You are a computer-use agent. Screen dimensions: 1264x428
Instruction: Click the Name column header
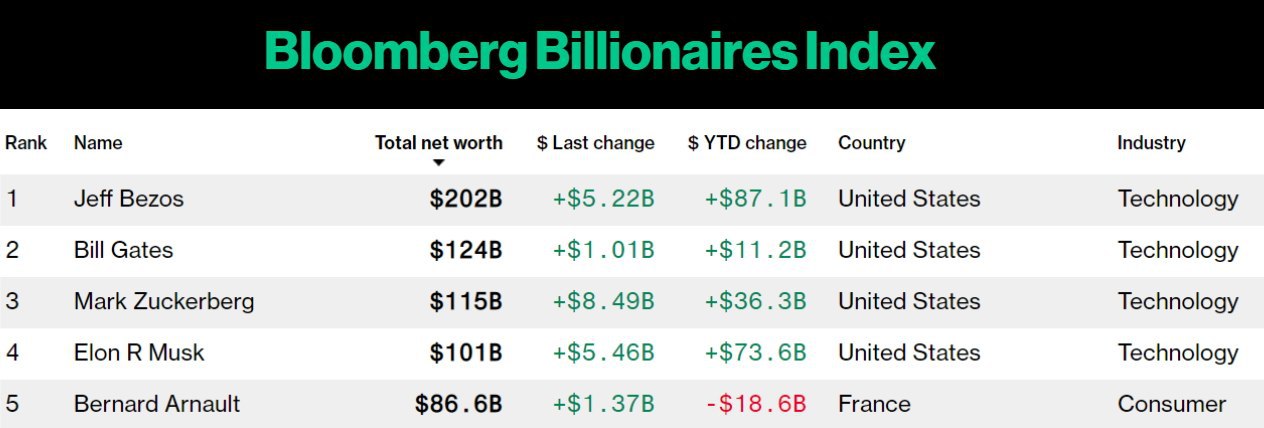[x=98, y=143]
